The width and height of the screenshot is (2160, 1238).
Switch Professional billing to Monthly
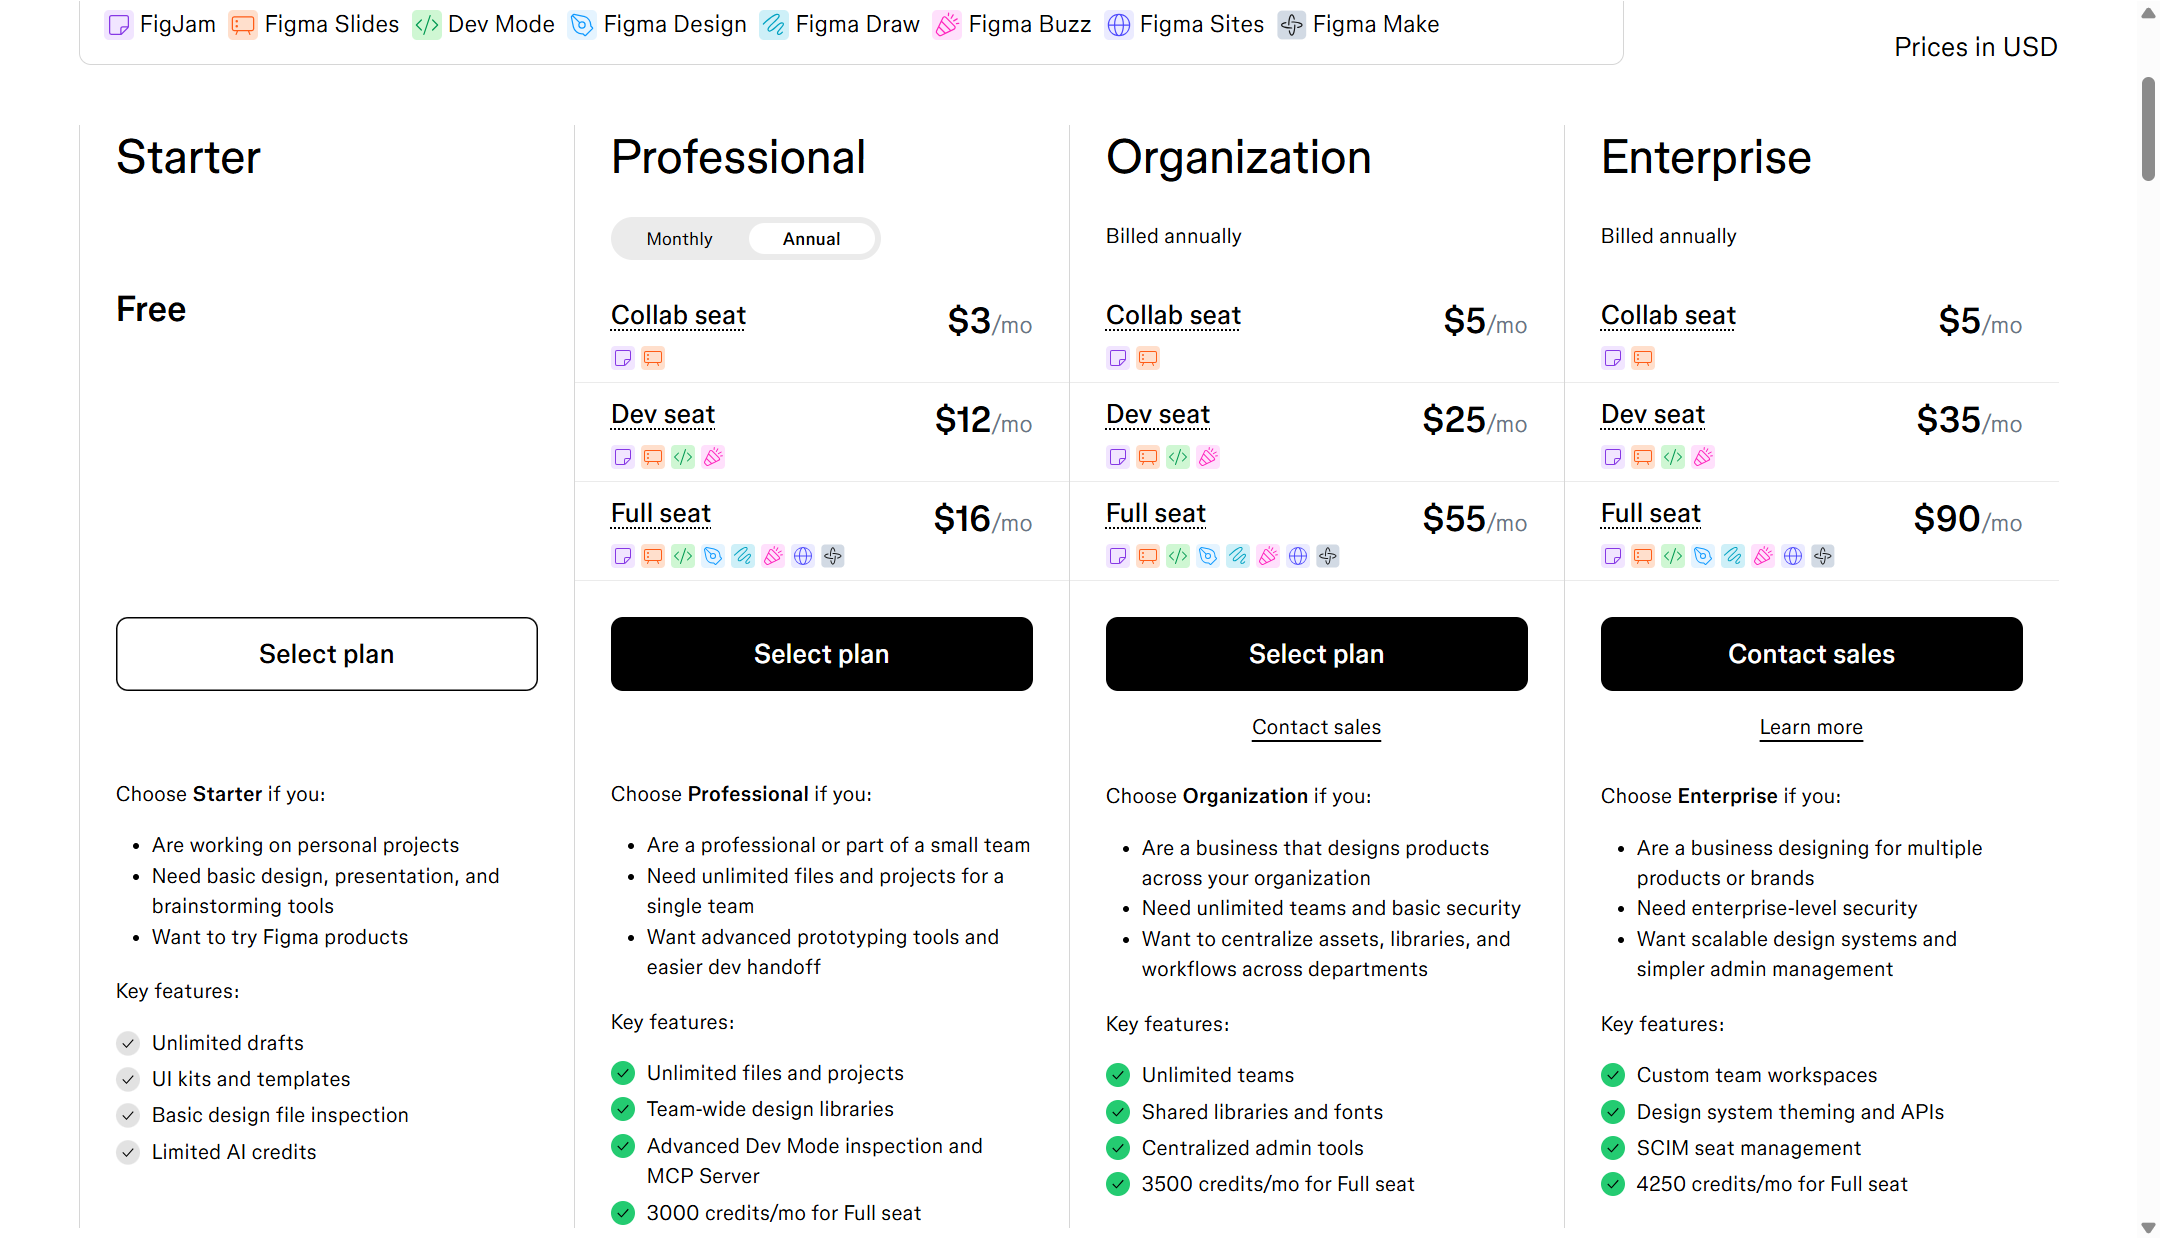pyautogui.click(x=680, y=239)
